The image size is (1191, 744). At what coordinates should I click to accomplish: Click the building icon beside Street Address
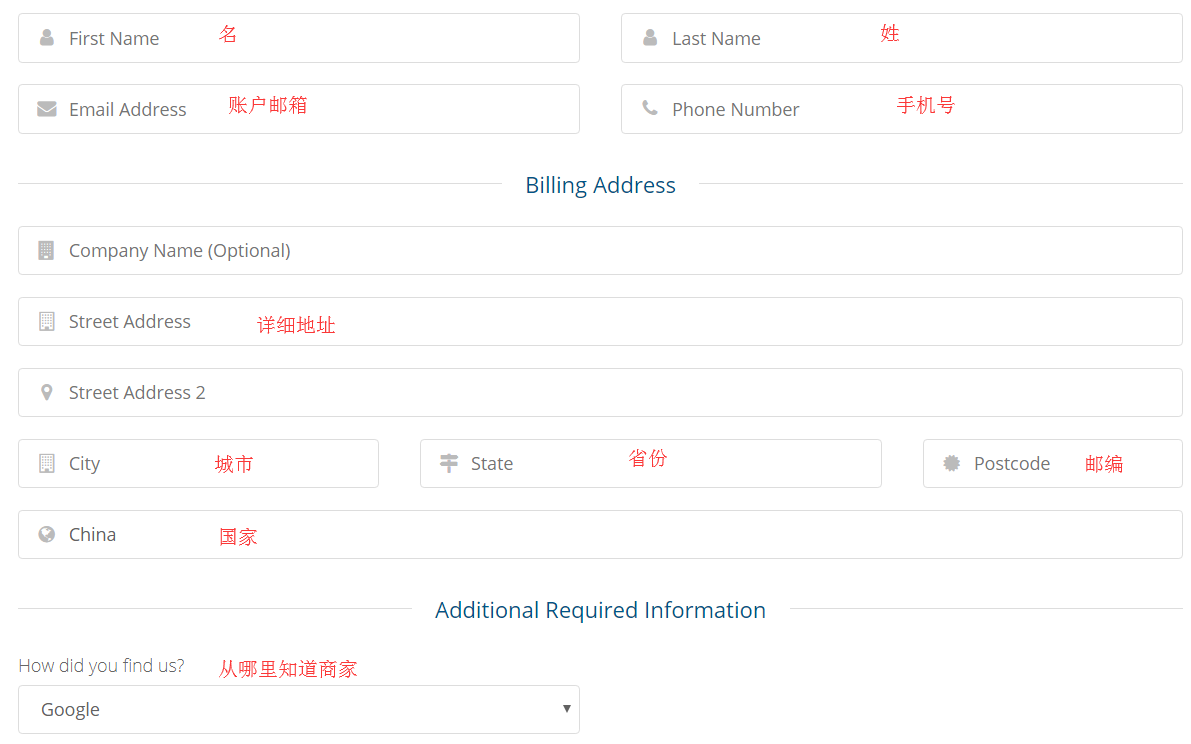click(46, 321)
